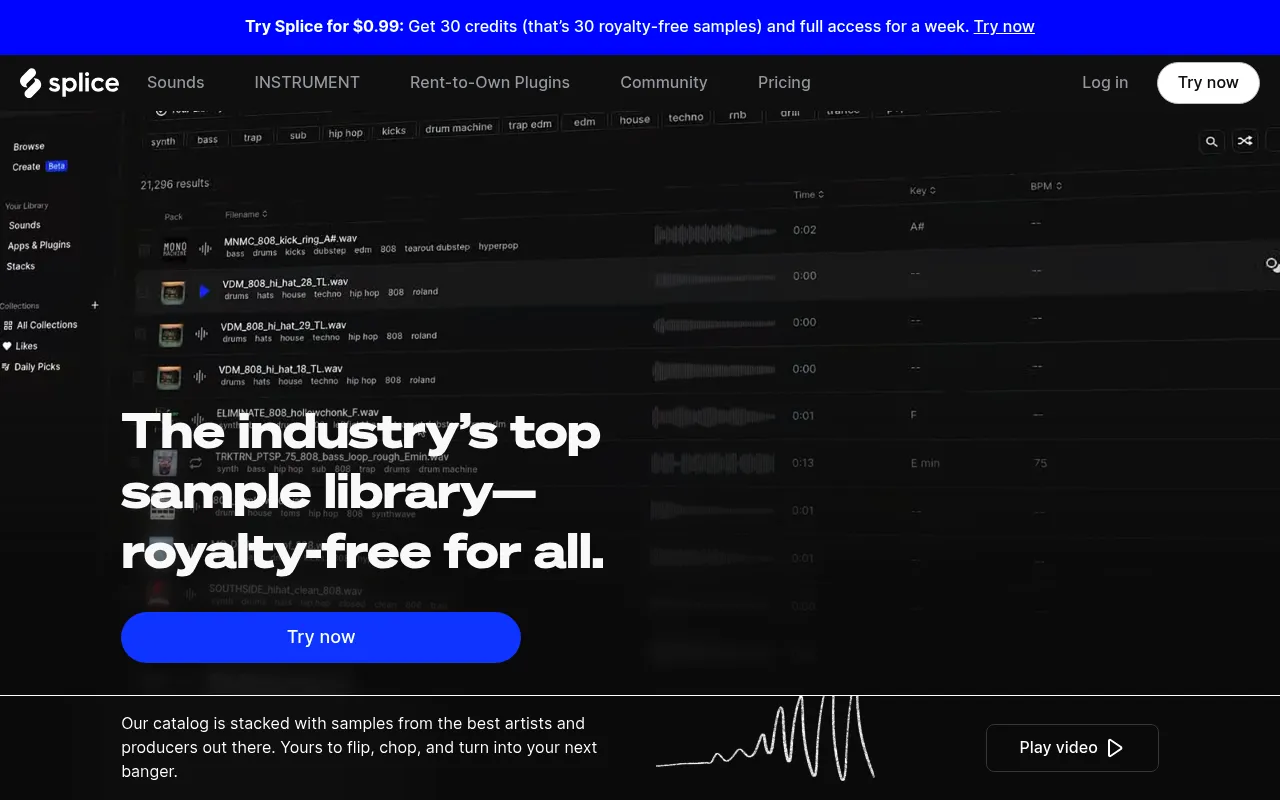This screenshot has width=1280, height=800.
Task: Click the blue Try now hero button
Action: 321,637
